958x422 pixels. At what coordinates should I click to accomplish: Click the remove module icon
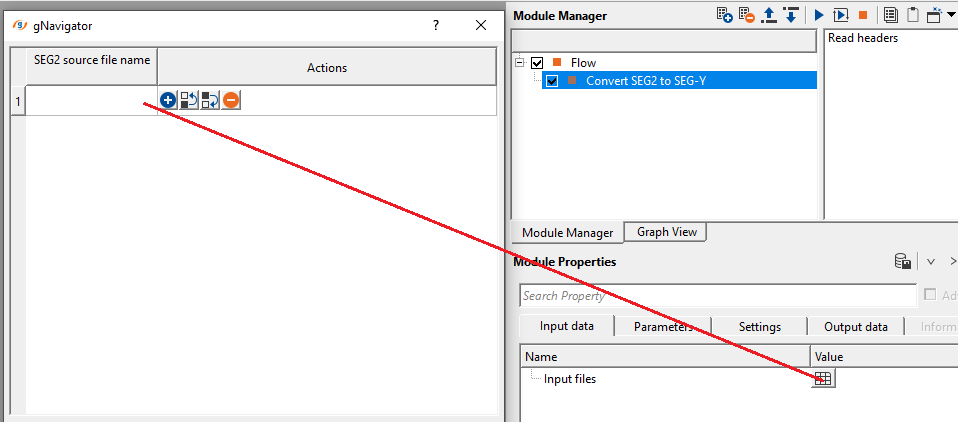(x=747, y=15)
